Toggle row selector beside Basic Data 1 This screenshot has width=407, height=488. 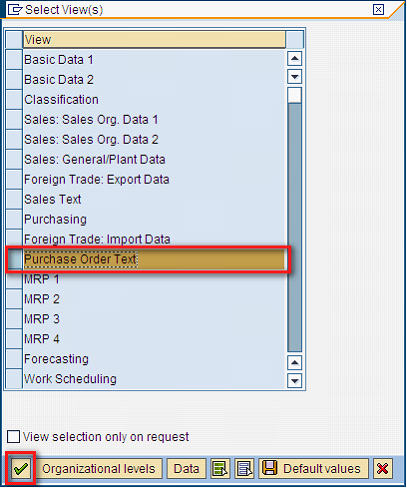(x=14, y=60)
